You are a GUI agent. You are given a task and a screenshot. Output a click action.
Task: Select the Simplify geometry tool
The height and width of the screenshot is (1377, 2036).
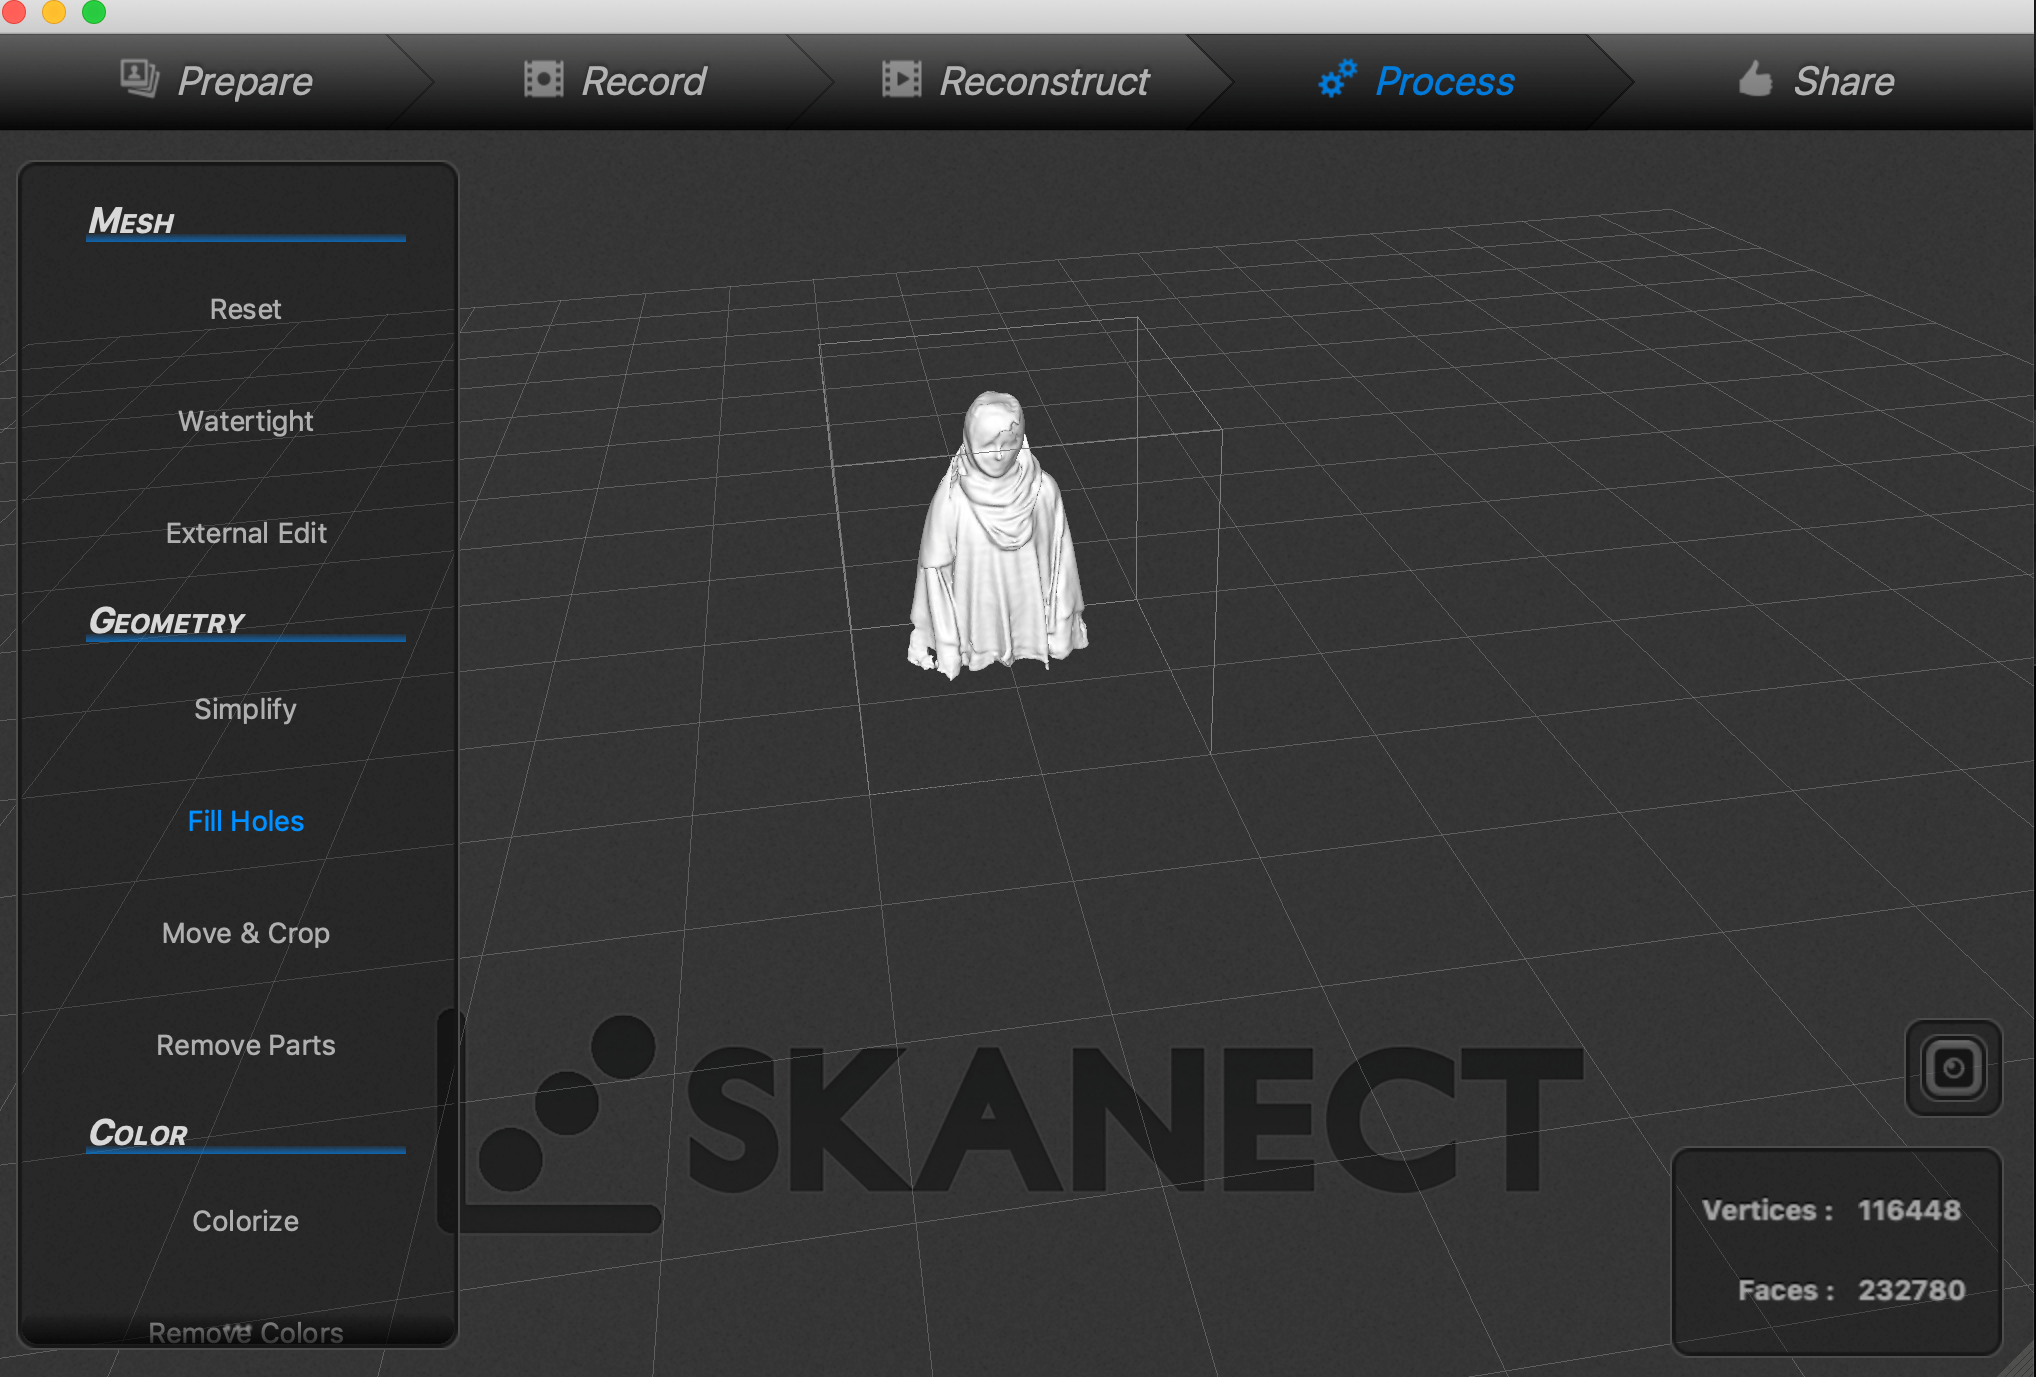(245, 709)
